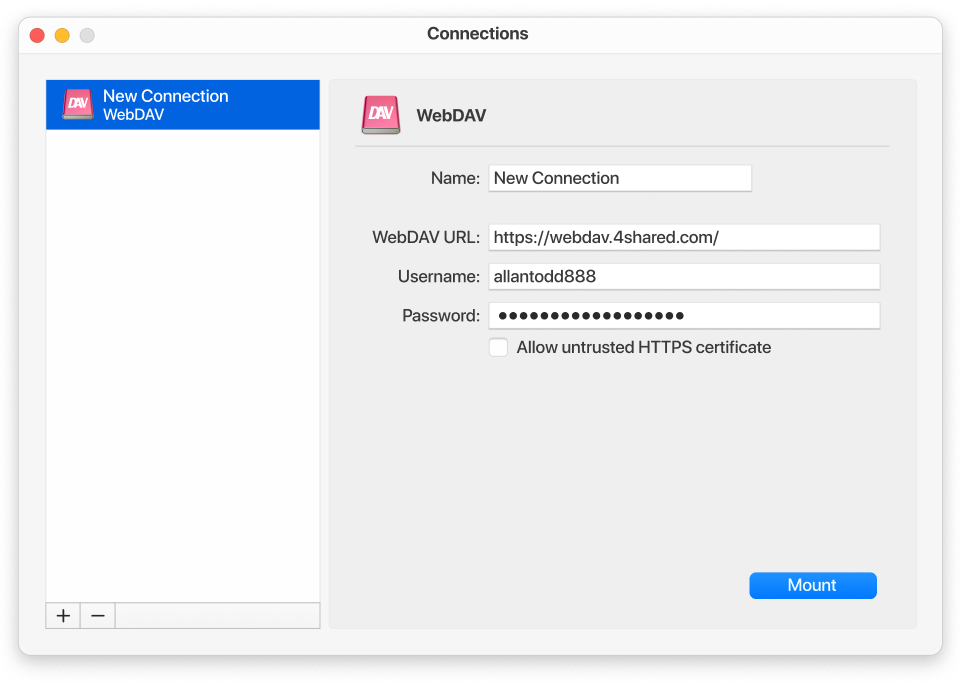Click the DAV book icon in the detail header
The width and height of the screenshot is (960, 688).
point(380,114)
